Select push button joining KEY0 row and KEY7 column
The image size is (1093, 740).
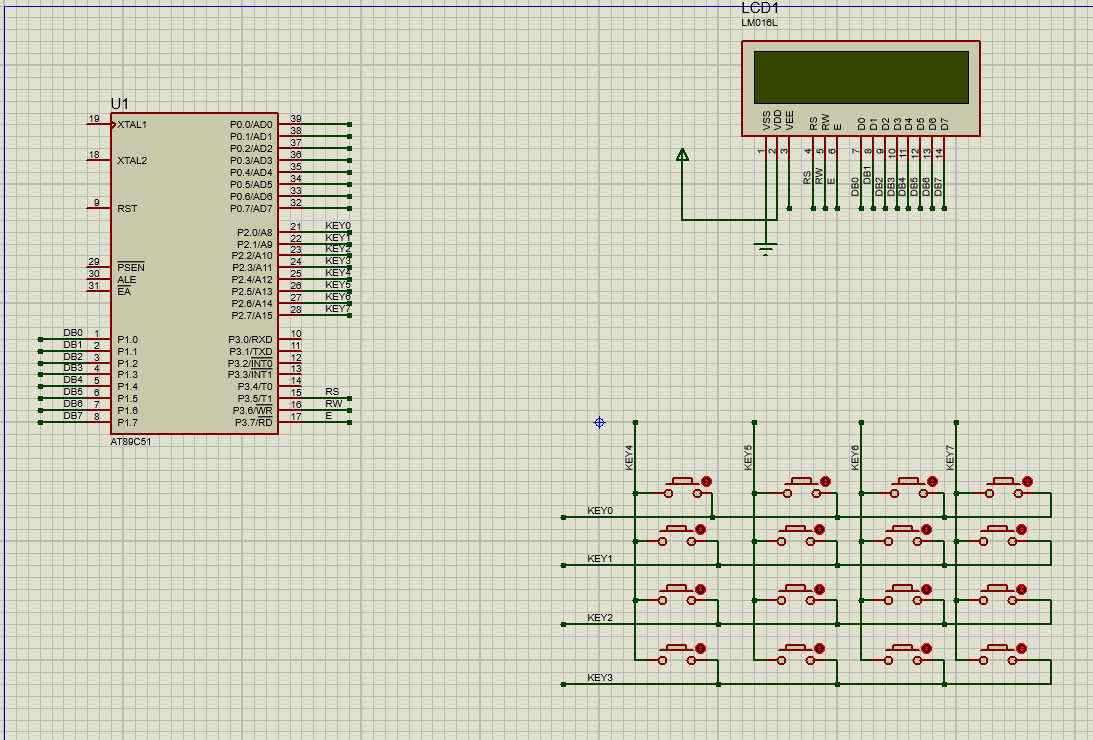(1004, 488)
